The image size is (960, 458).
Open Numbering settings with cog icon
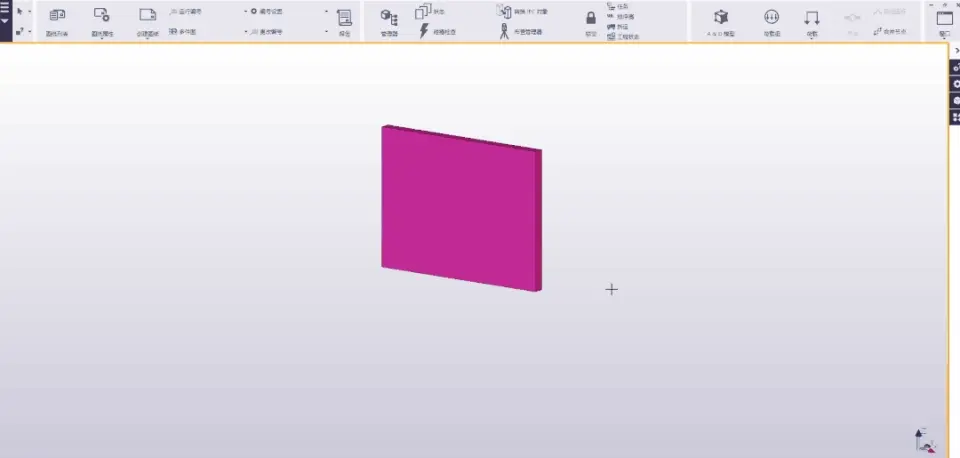point(267,11)
